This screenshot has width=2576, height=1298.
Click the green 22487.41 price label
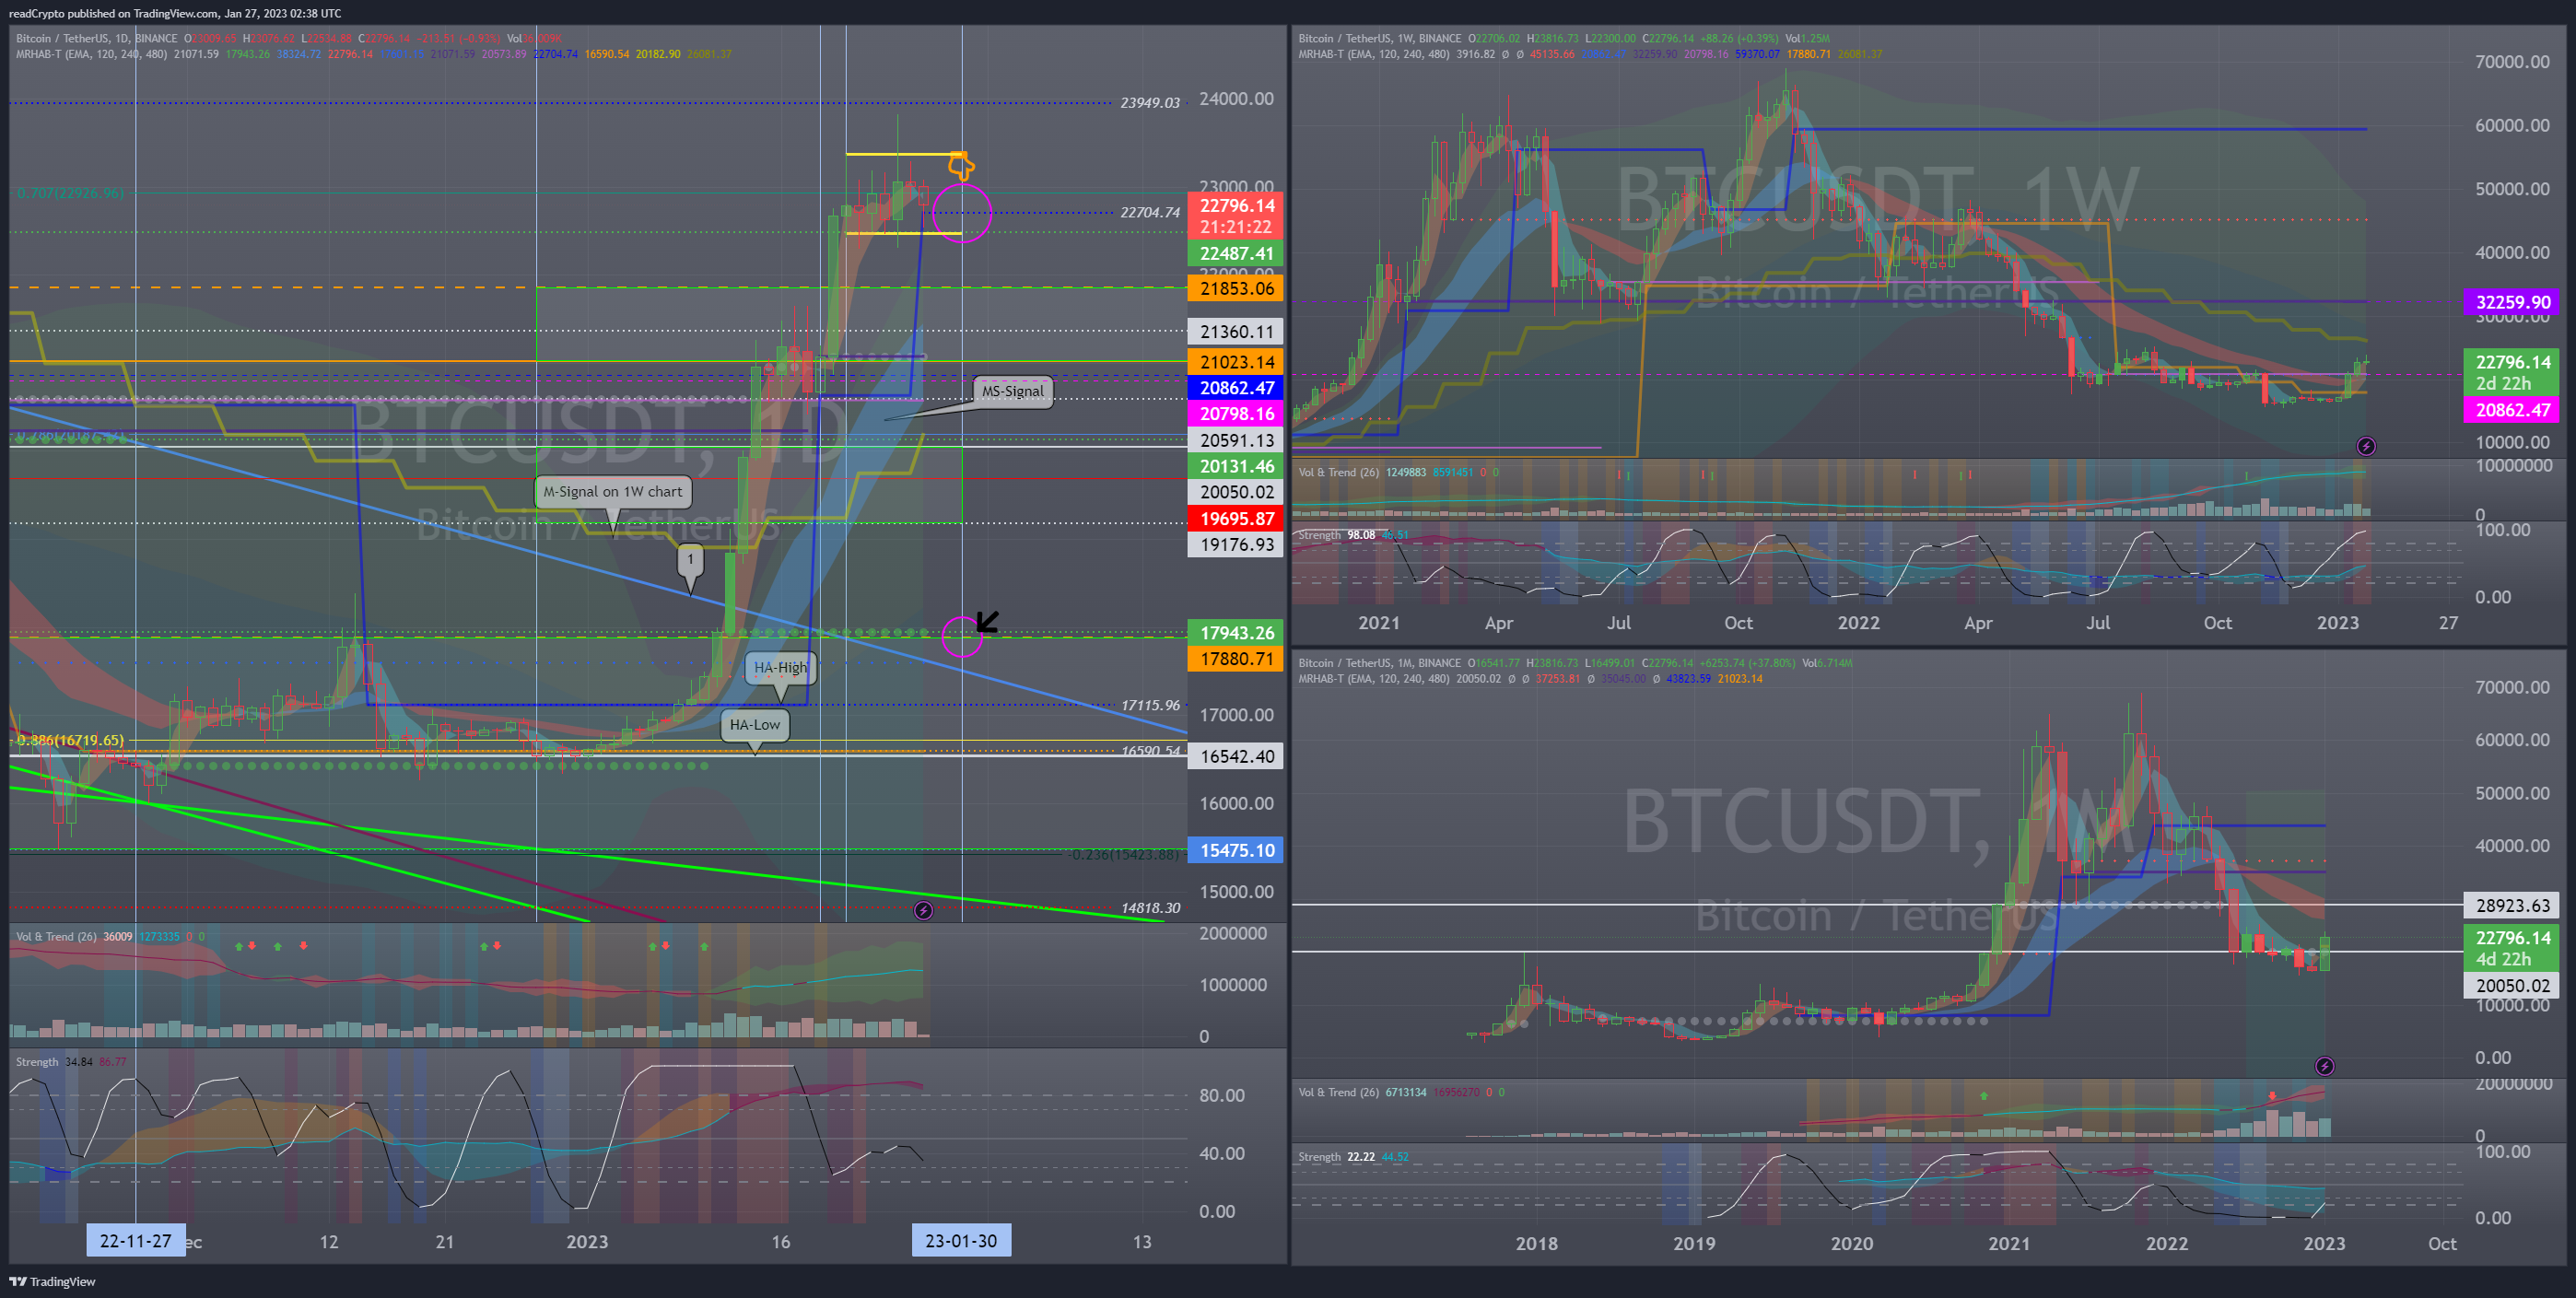point(1236,254)
